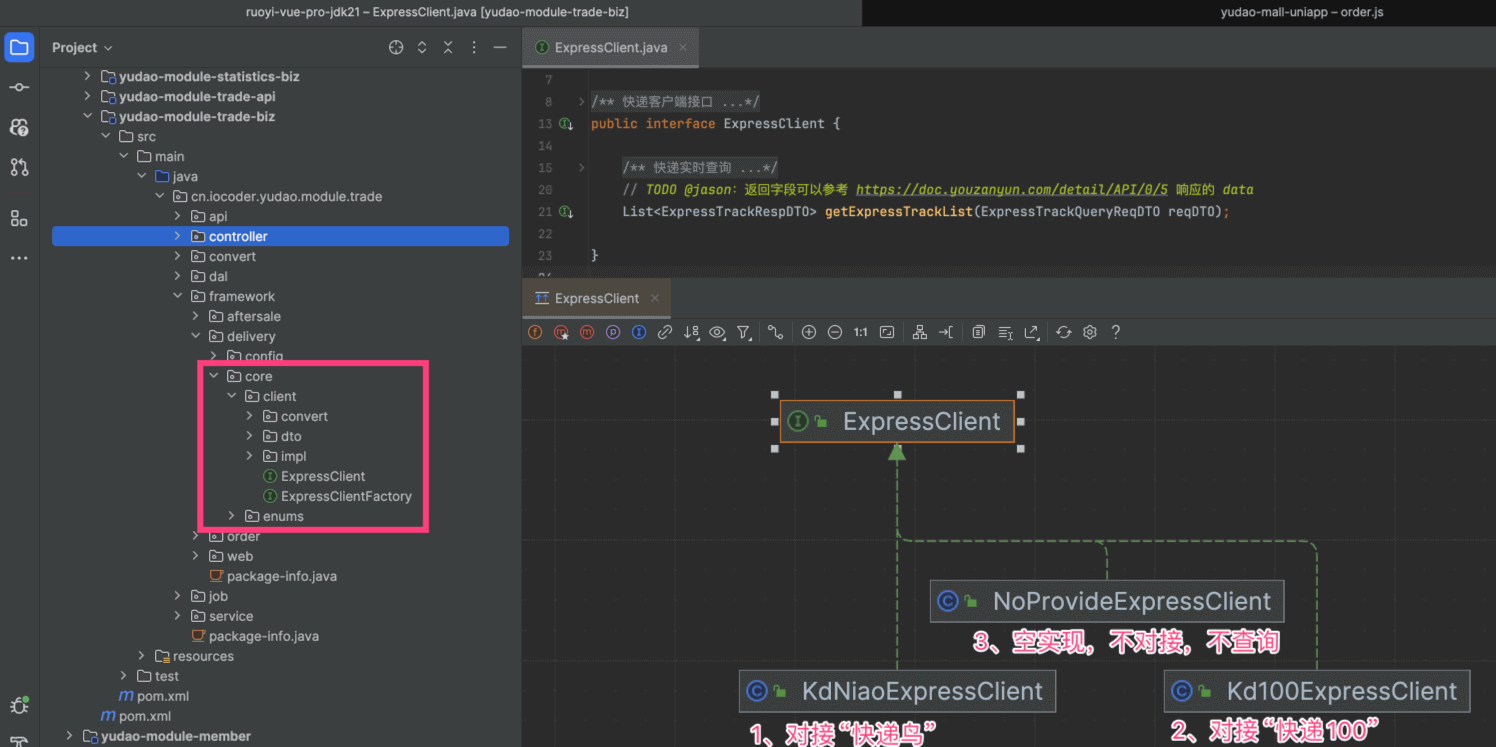This screenshot has width=1496, height=747.
Task: Open diagram settings gear
Action: [x=1090, y=332]
